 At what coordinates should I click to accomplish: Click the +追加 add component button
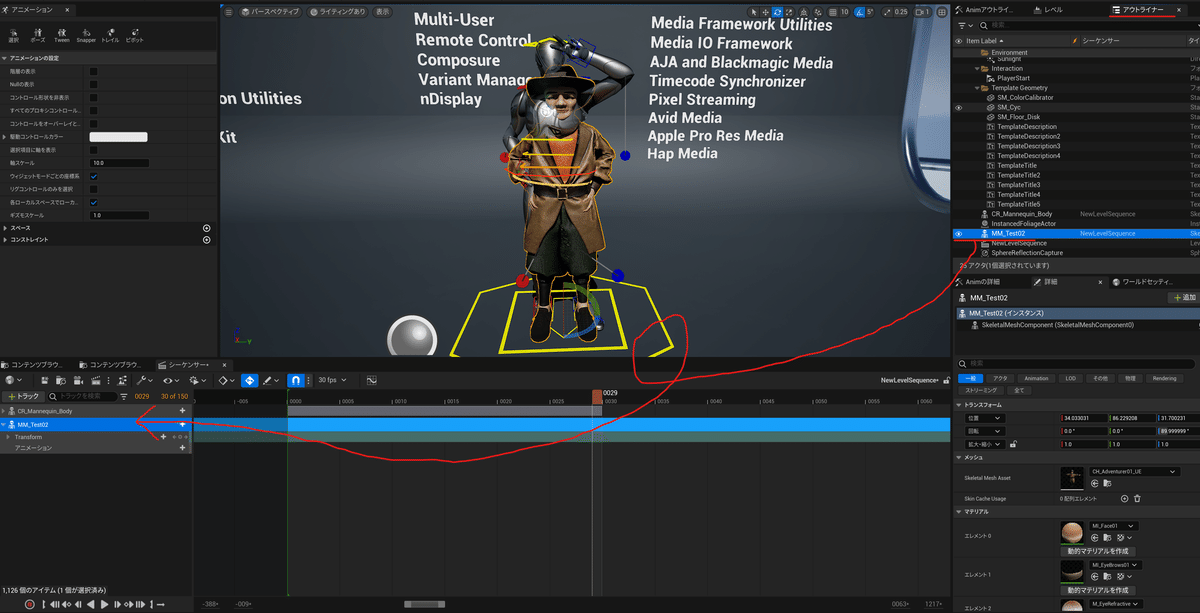(1182, 298)
